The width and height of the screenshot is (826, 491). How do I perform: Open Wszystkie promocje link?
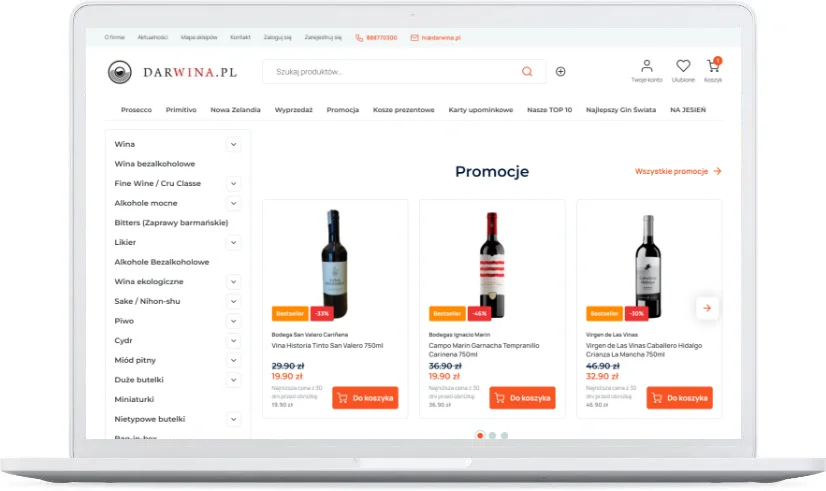click(678, 171)
